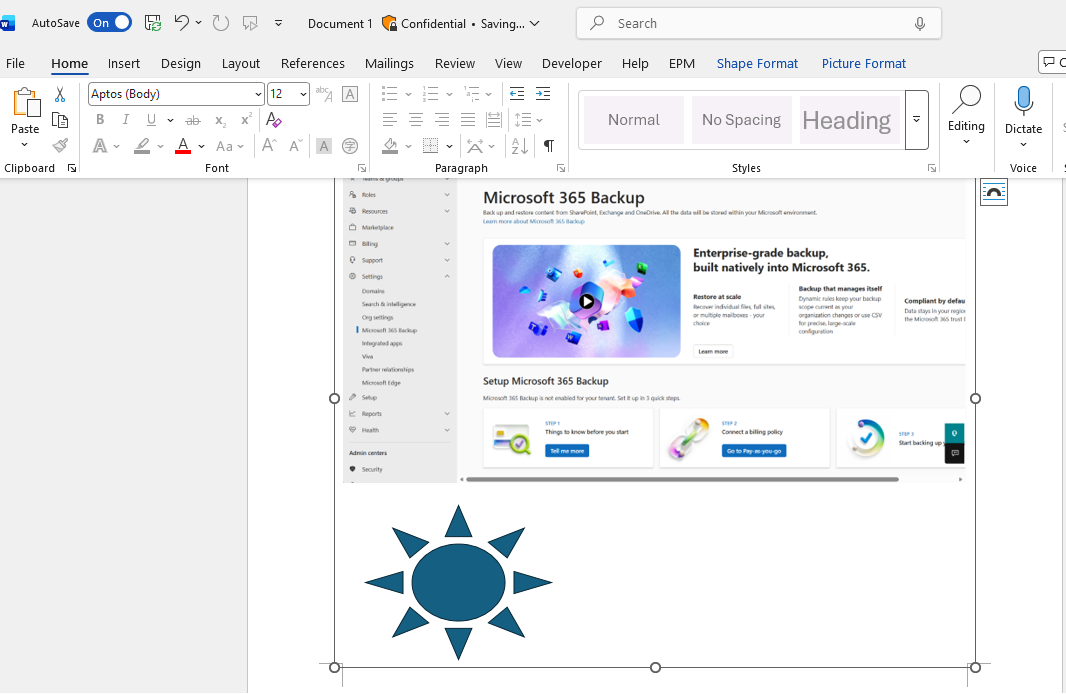1066x694 pixels.
Task: Click the Shrink Font icon
Action: click(296, 145)
